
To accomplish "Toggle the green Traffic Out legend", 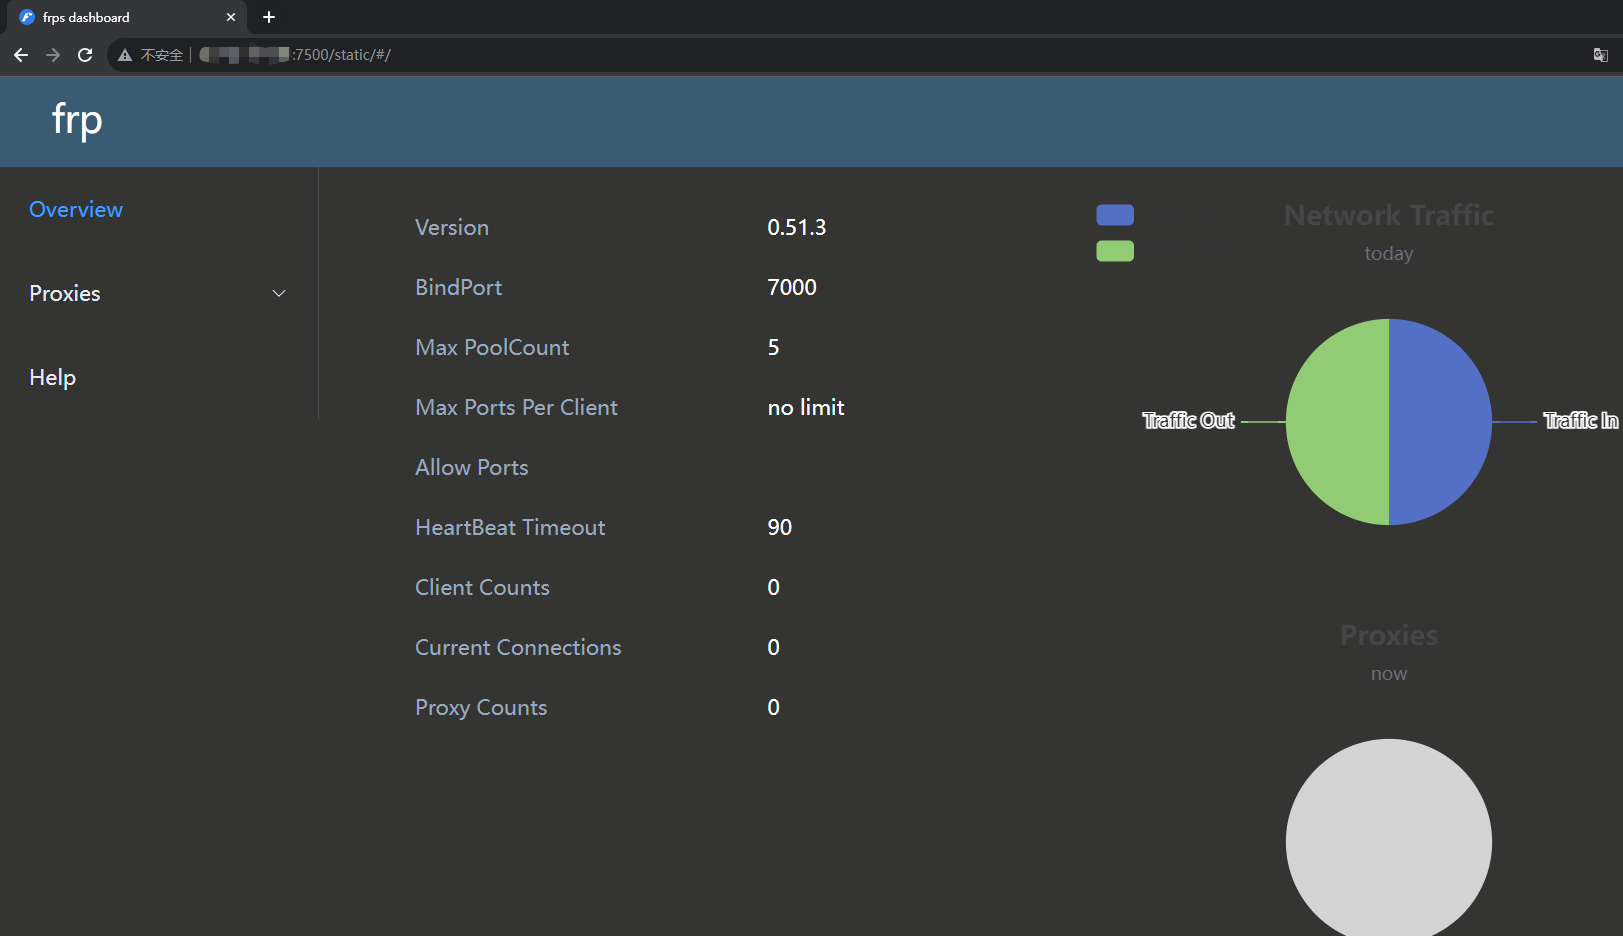I will pyautogui.click(x=1115, y=251).
